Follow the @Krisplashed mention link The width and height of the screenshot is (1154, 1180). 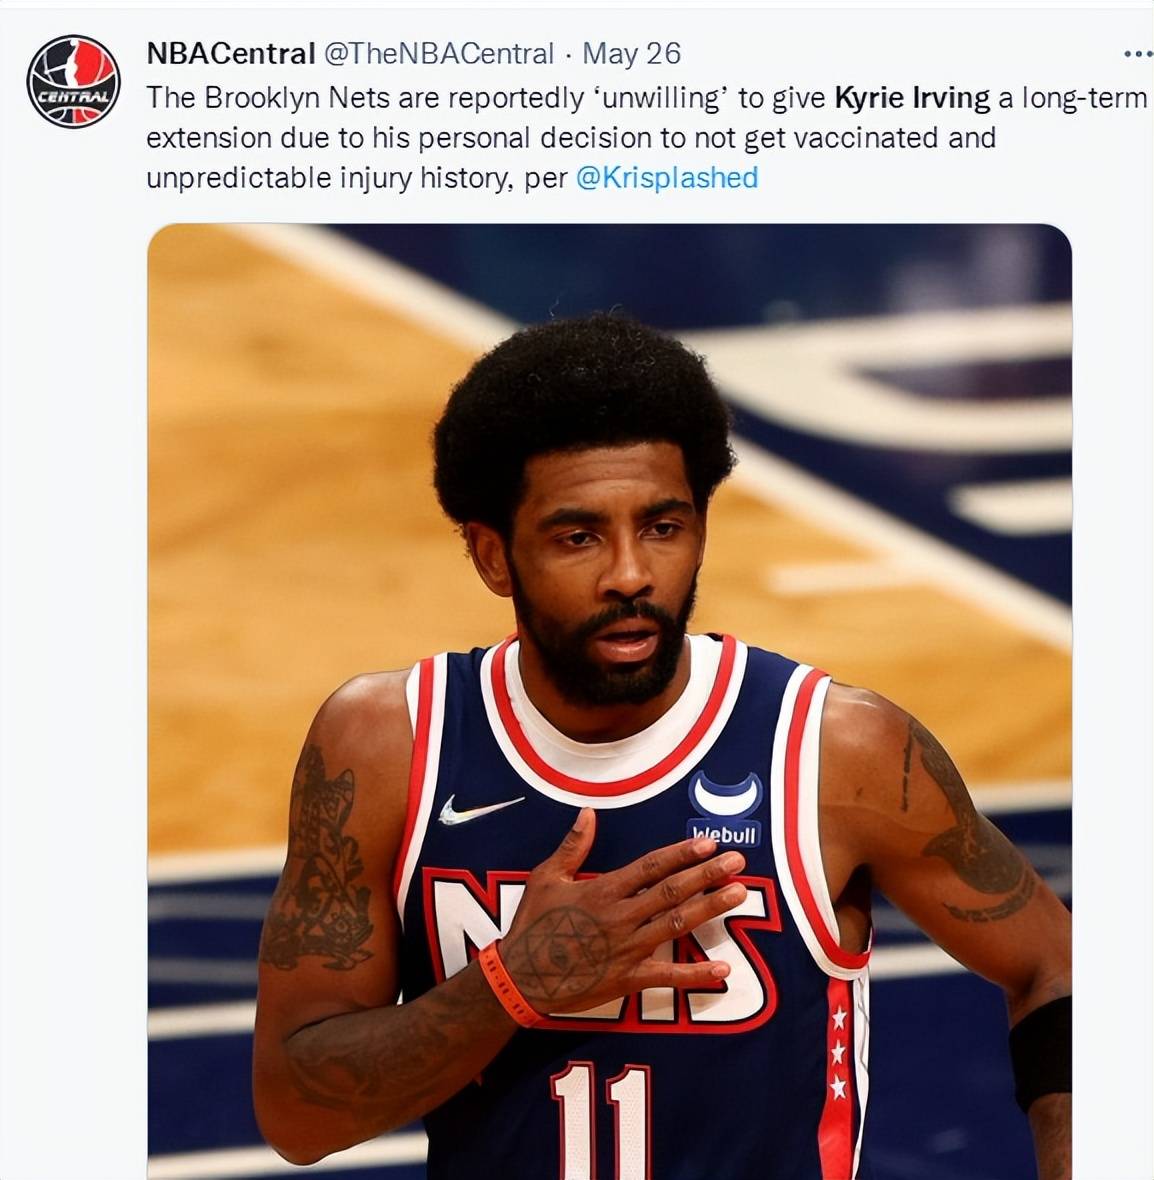pos(666,178)
